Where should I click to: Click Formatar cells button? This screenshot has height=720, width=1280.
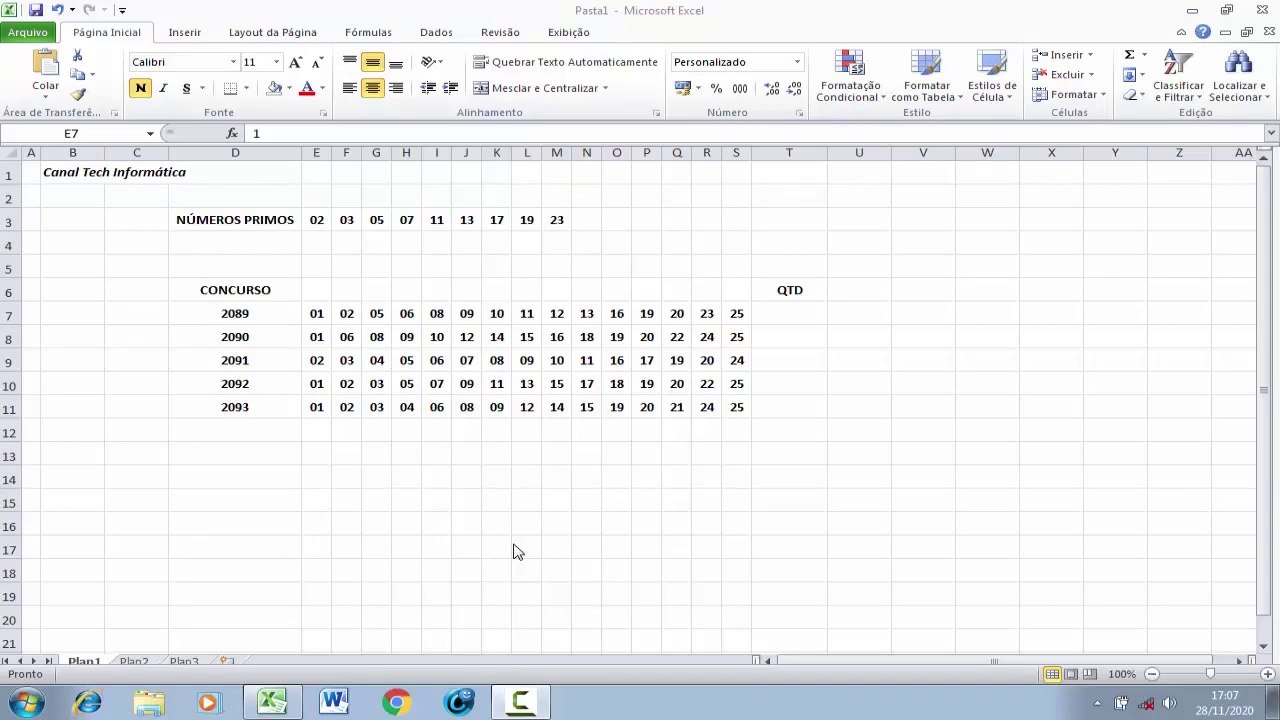point(1068,95)
